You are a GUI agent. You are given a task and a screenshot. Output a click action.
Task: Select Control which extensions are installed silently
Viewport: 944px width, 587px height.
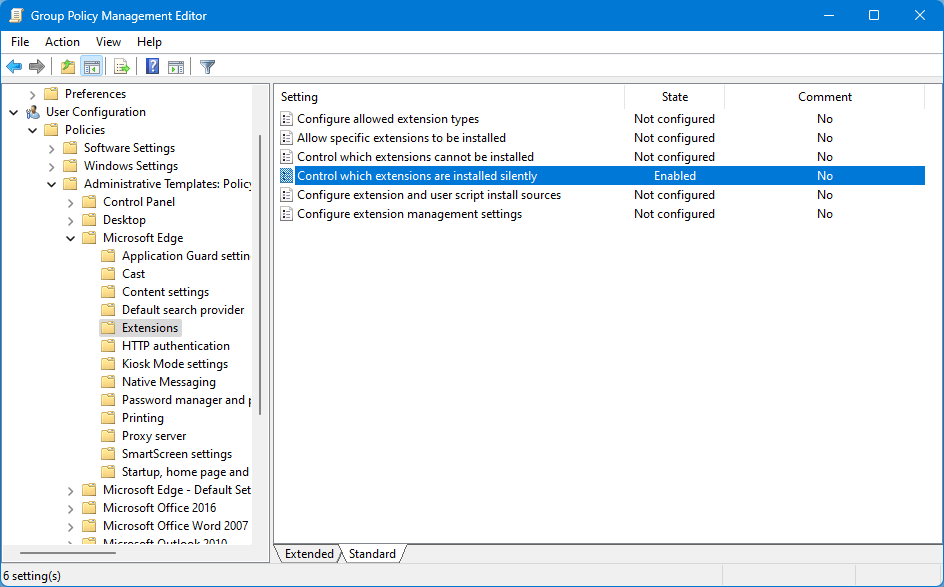tap(417, 176)
